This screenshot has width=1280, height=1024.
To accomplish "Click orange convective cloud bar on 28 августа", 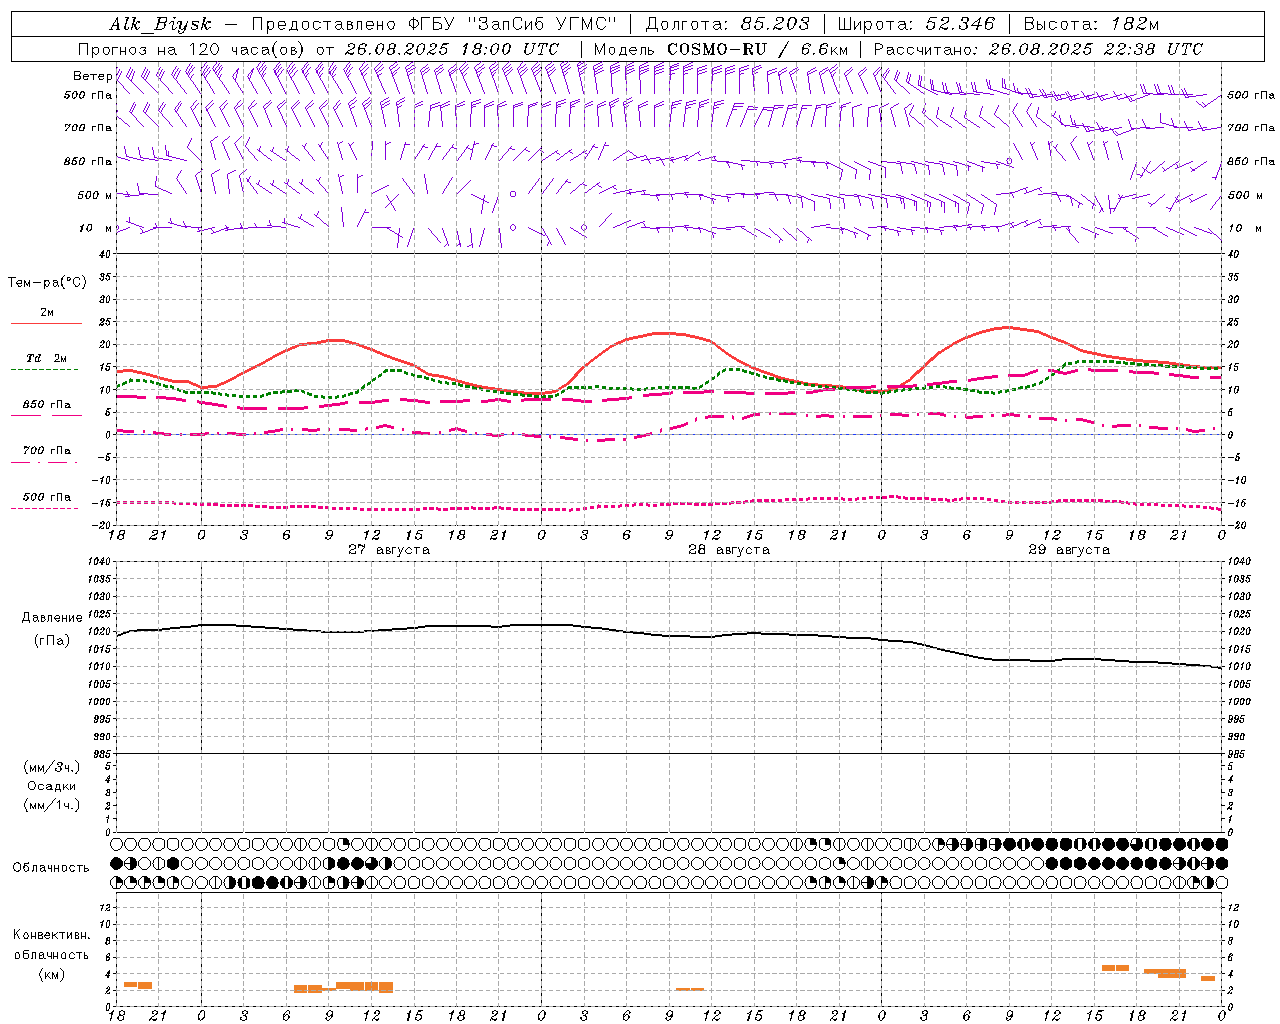I will (x=689, y=989).
